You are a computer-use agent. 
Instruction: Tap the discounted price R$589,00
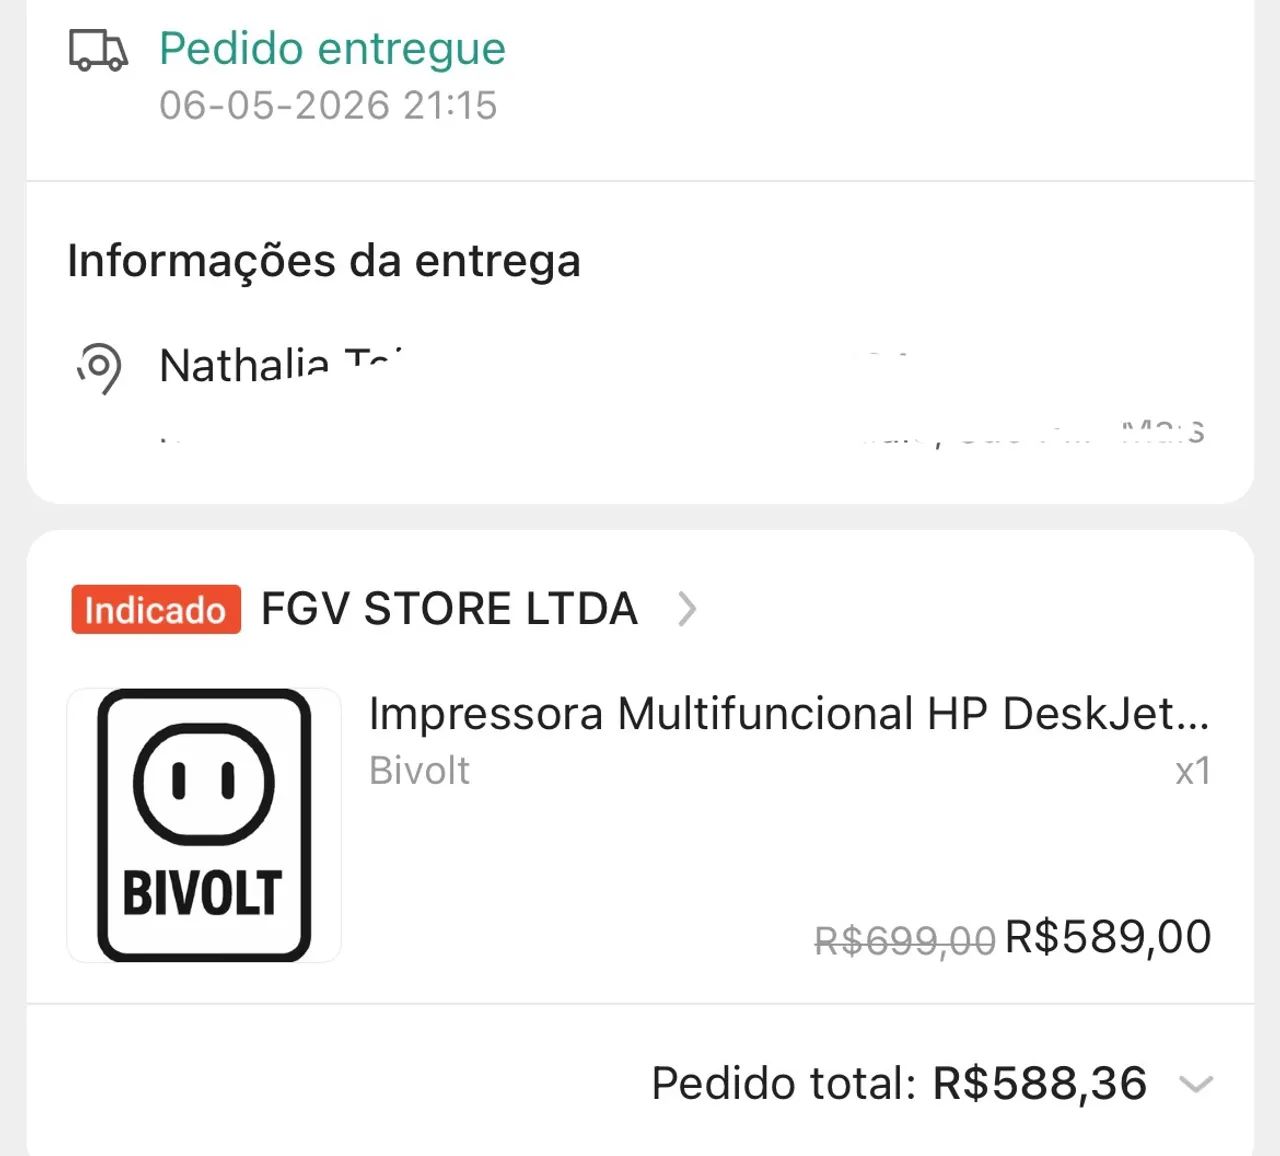pos(1108,937)
